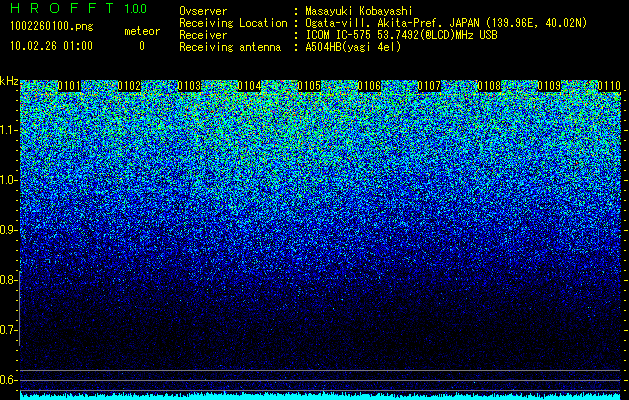This screenshot has height=400, width=629.
Task: Click the 1.0 frequency axis label
Action: (8, 181)
